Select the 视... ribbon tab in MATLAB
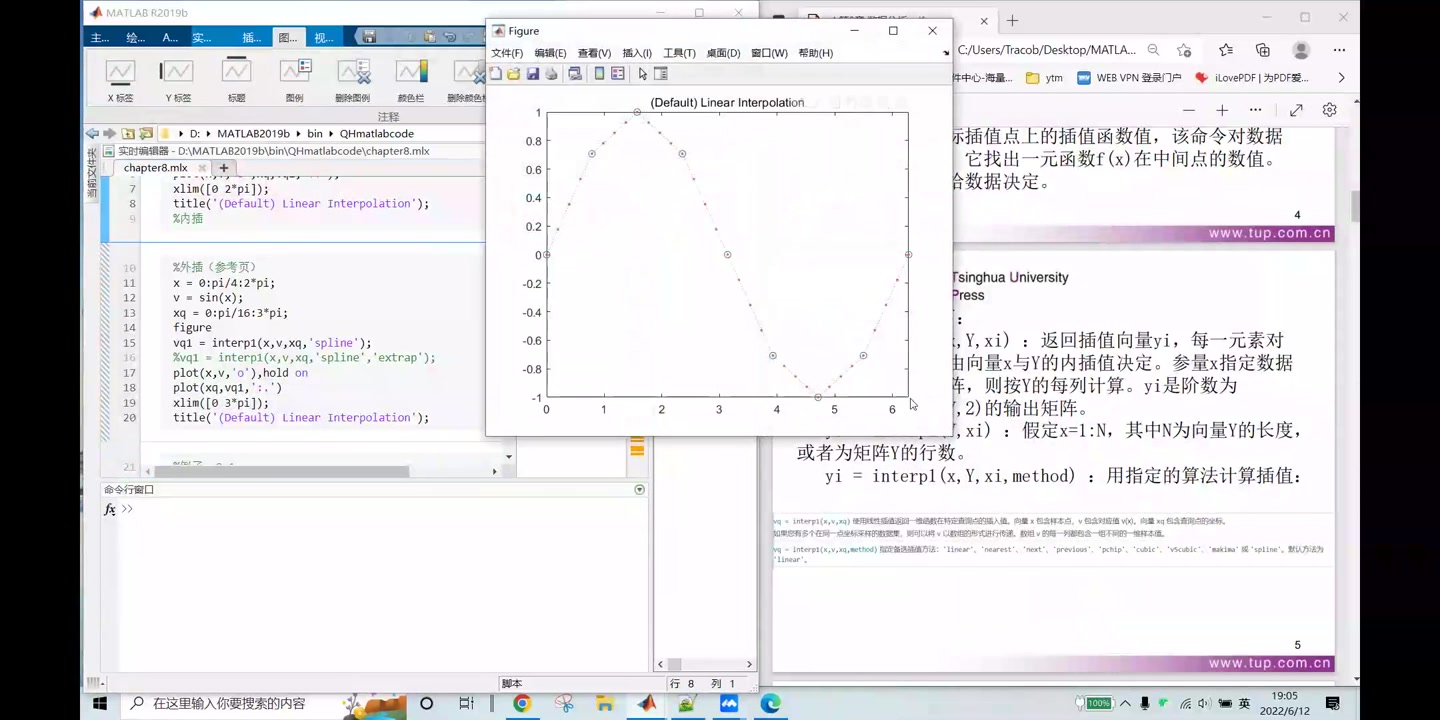This screenshot has height=720, width=1440. 323,38
